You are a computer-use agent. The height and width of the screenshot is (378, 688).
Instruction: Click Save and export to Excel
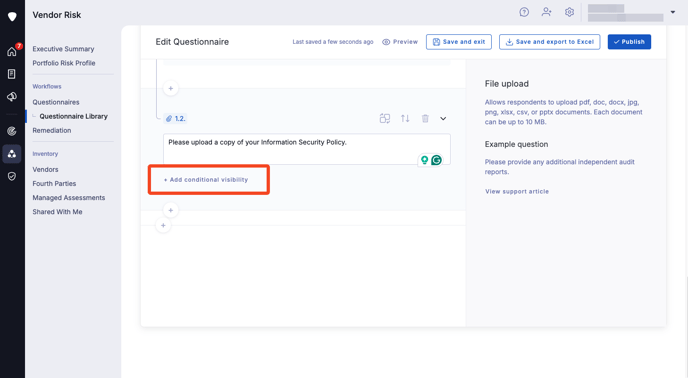tap(549, 42)
